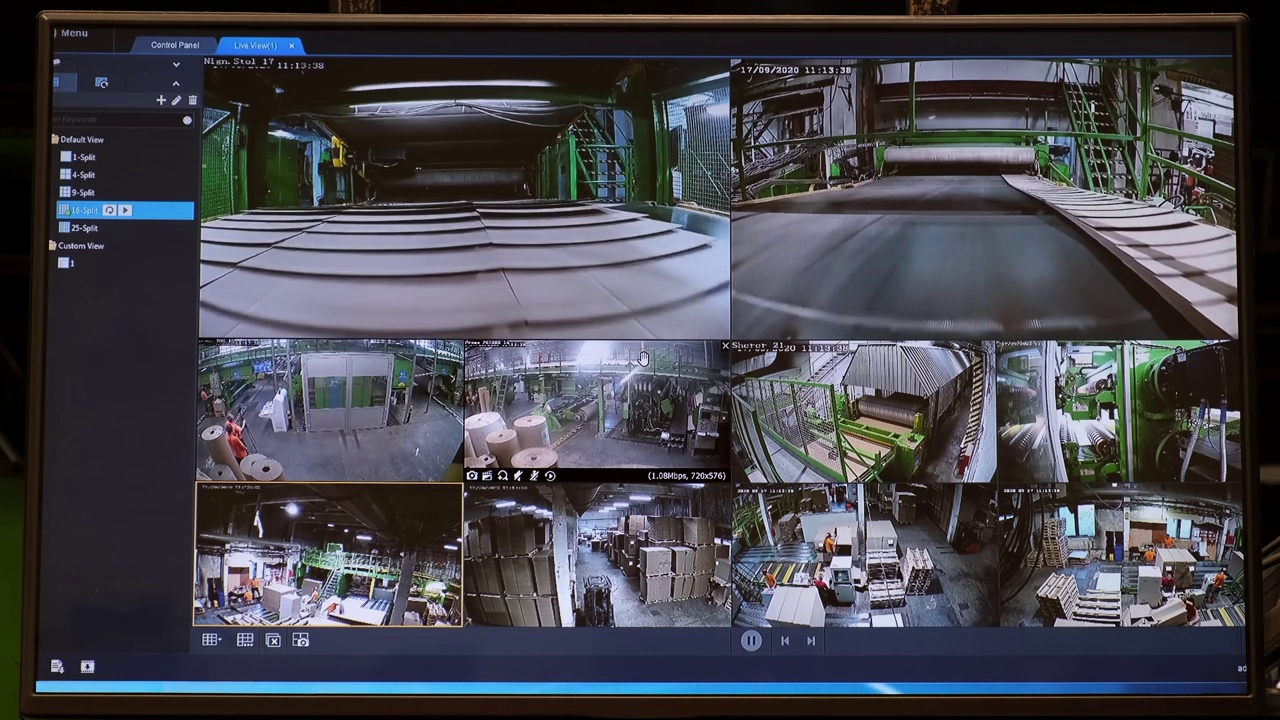Click the 1.08Mbps, 720x576 stream info
The image size is (1280, 720).
687,476
